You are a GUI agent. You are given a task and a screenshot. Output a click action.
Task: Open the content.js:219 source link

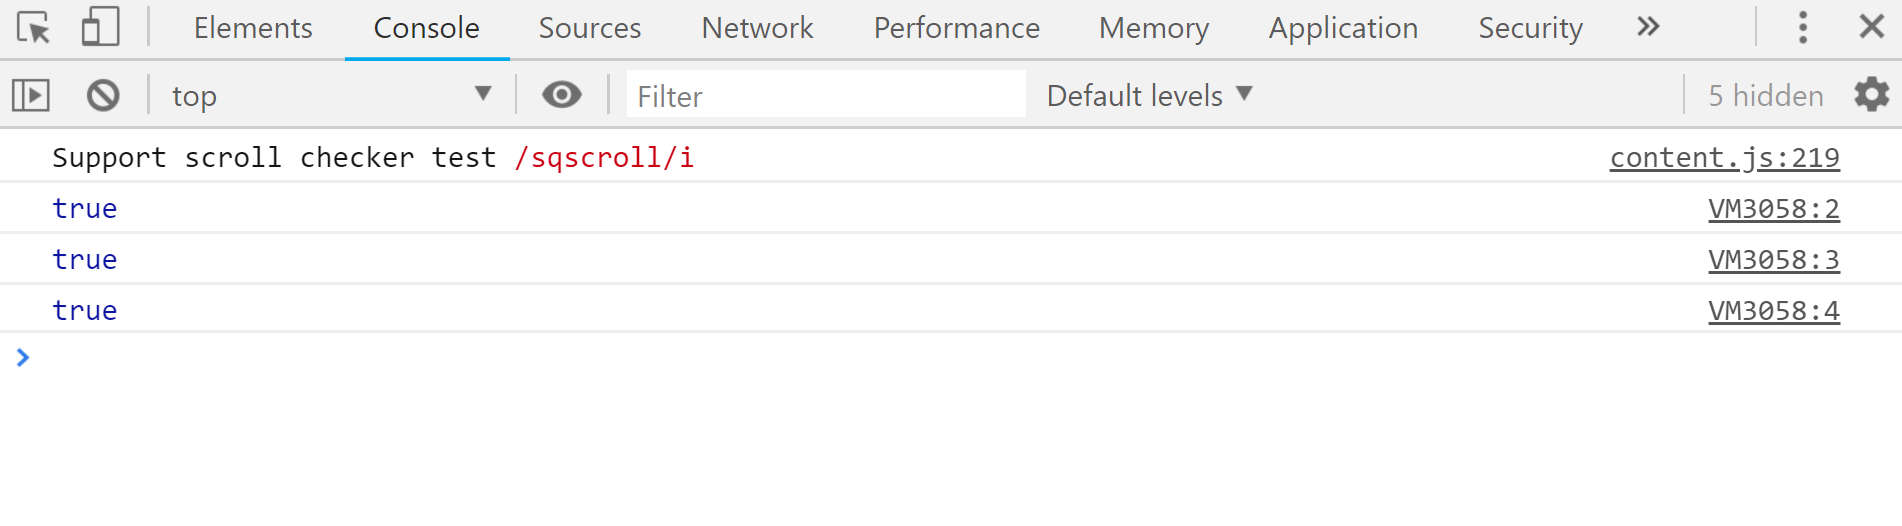point(1724,158)
